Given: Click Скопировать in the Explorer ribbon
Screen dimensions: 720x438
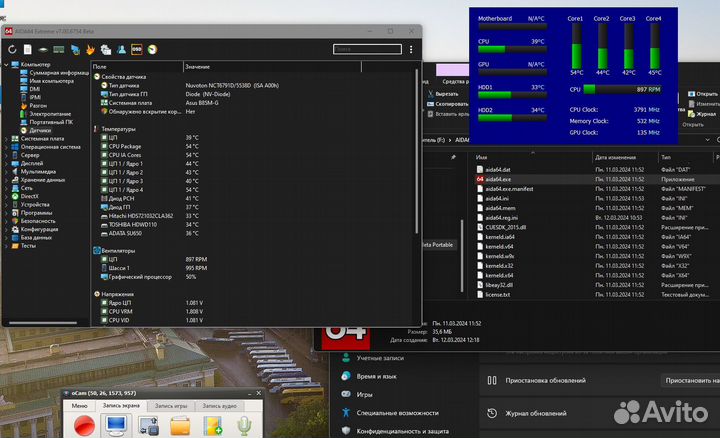Looking at the screenshot, I should click(x=448, y=104).
